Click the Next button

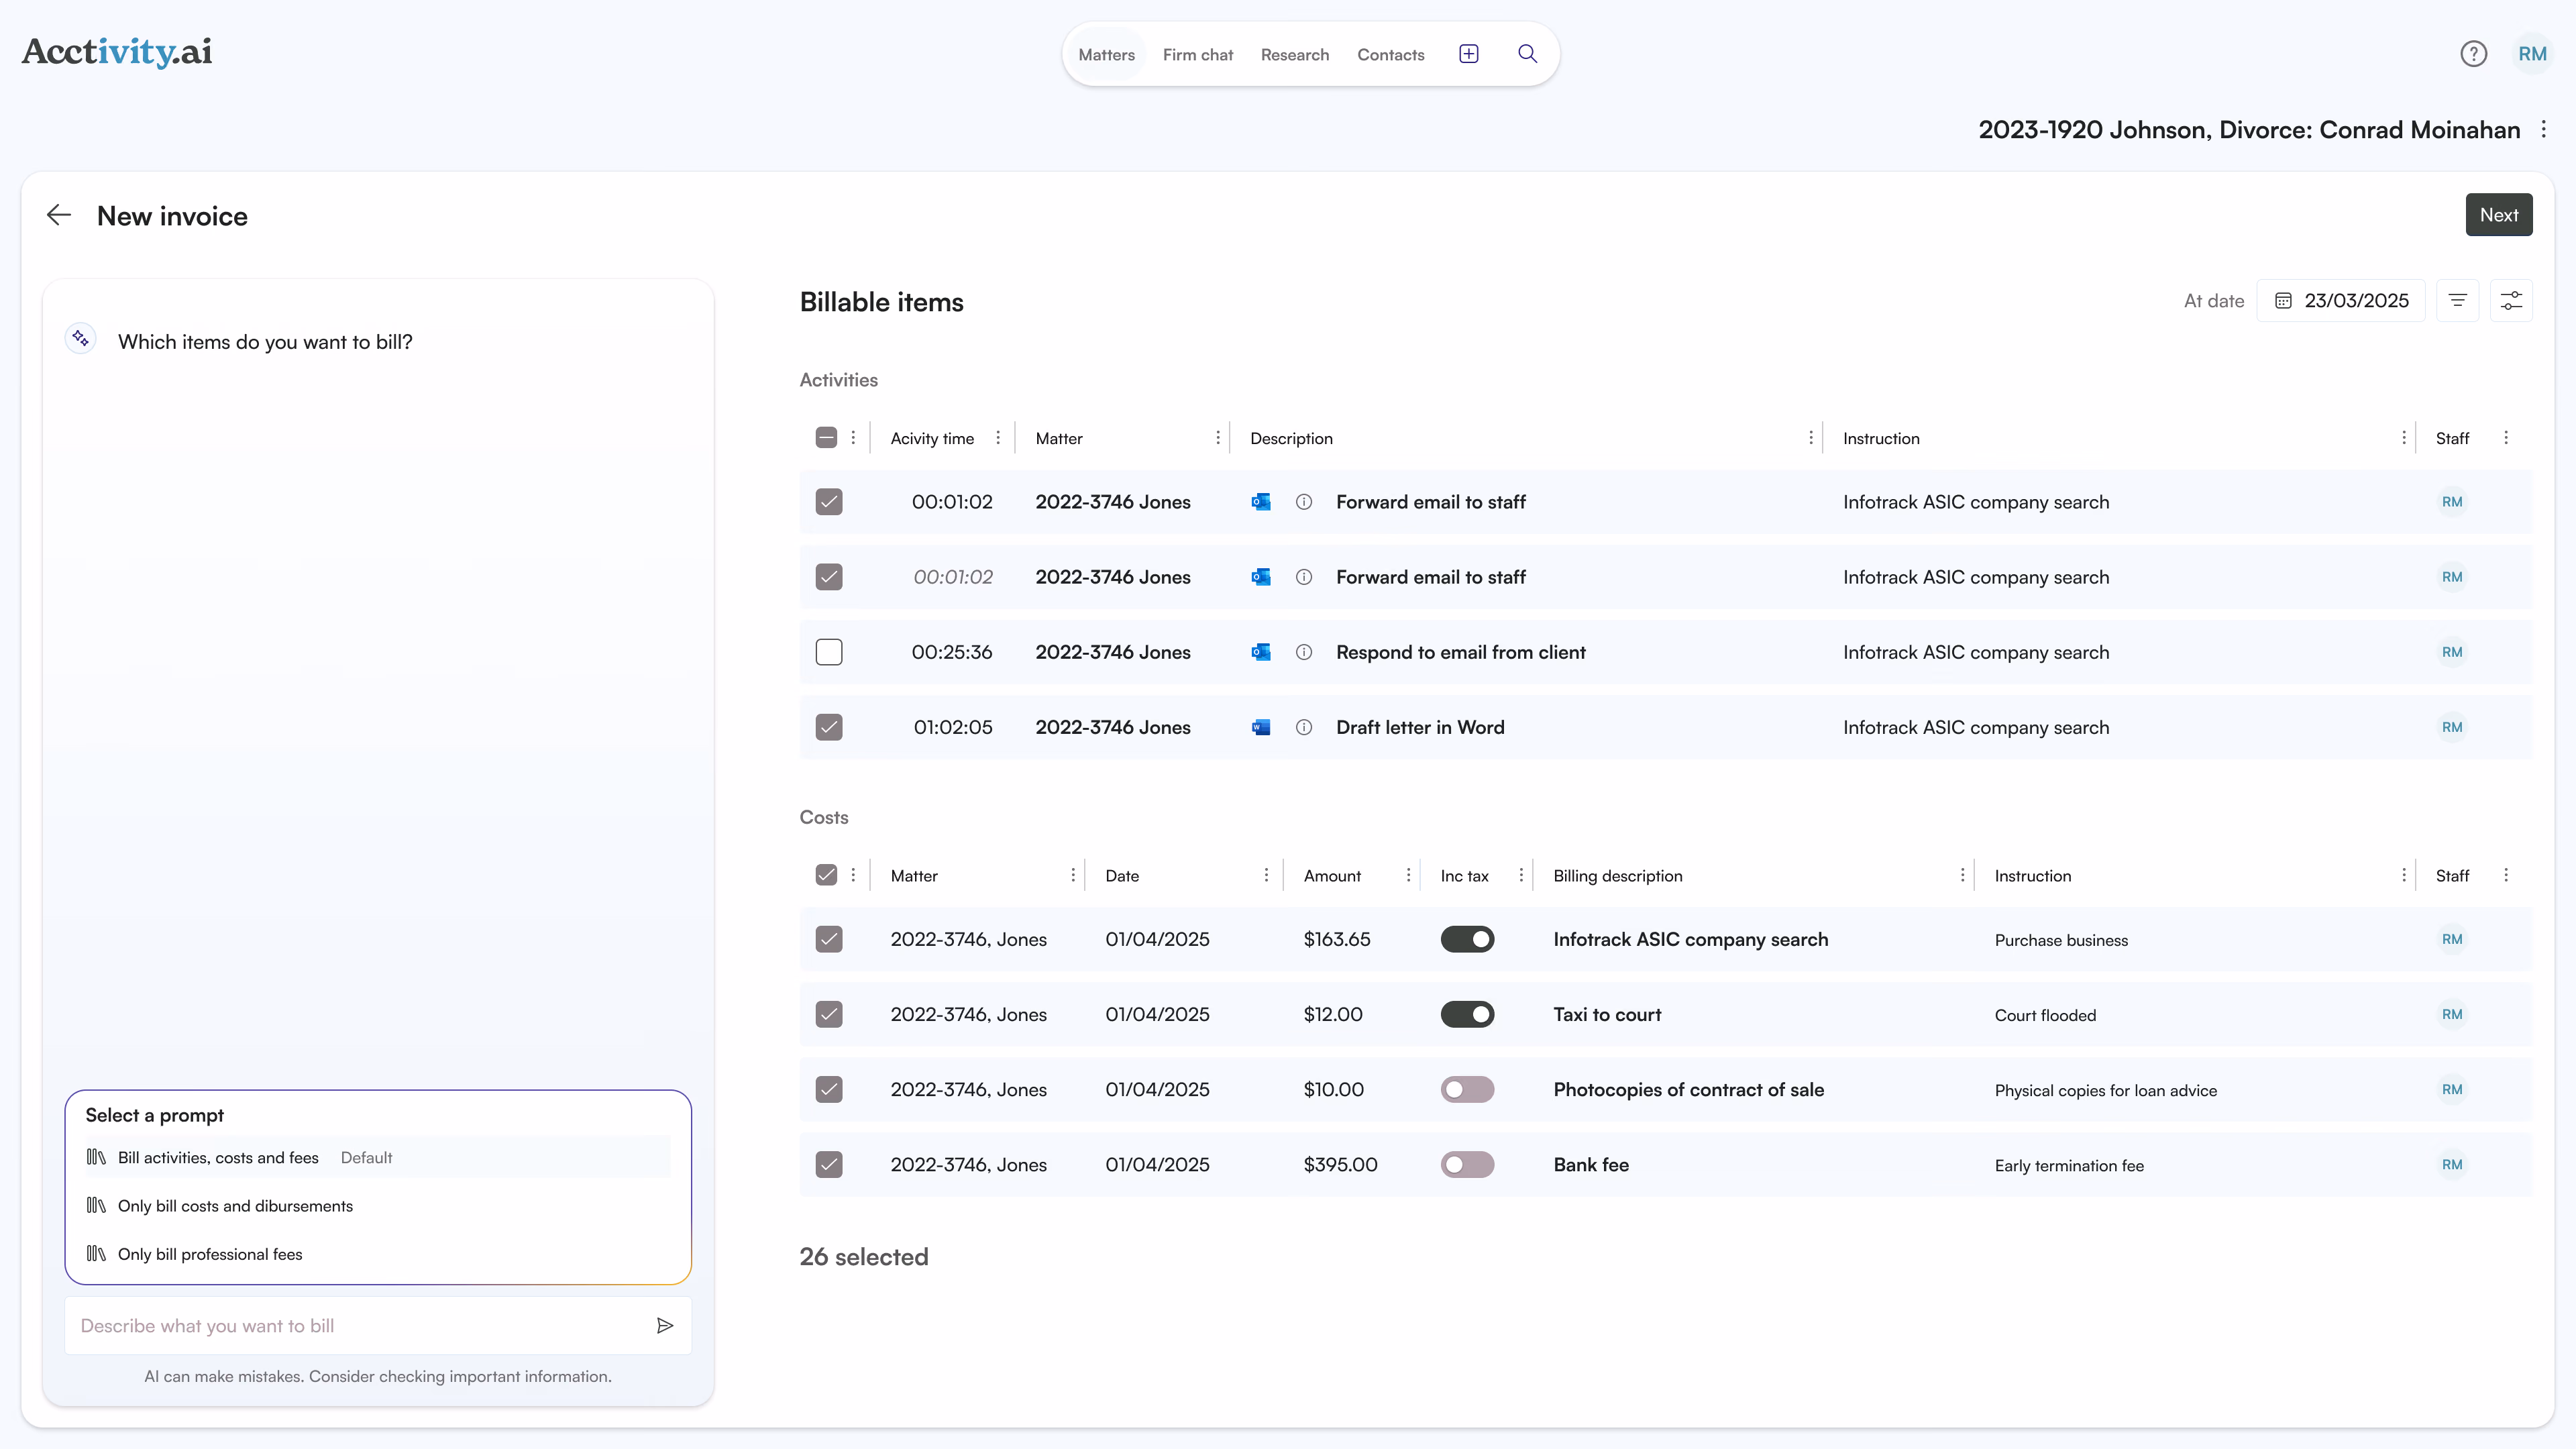click(x=2498, y=215)
